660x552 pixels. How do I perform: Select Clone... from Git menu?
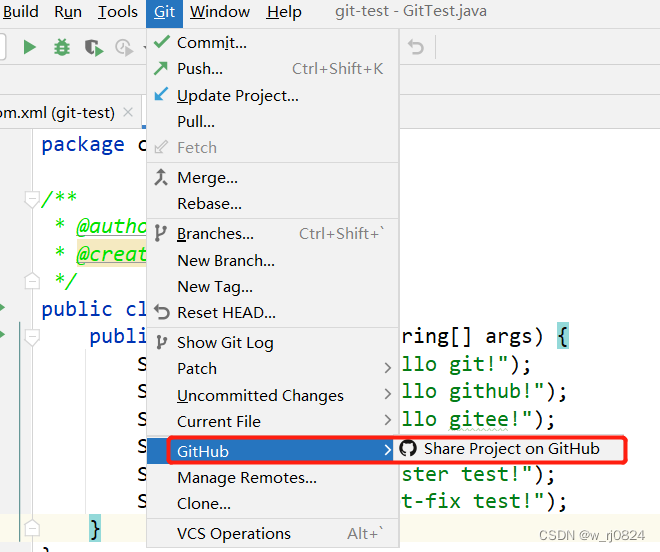click(272, 504)
